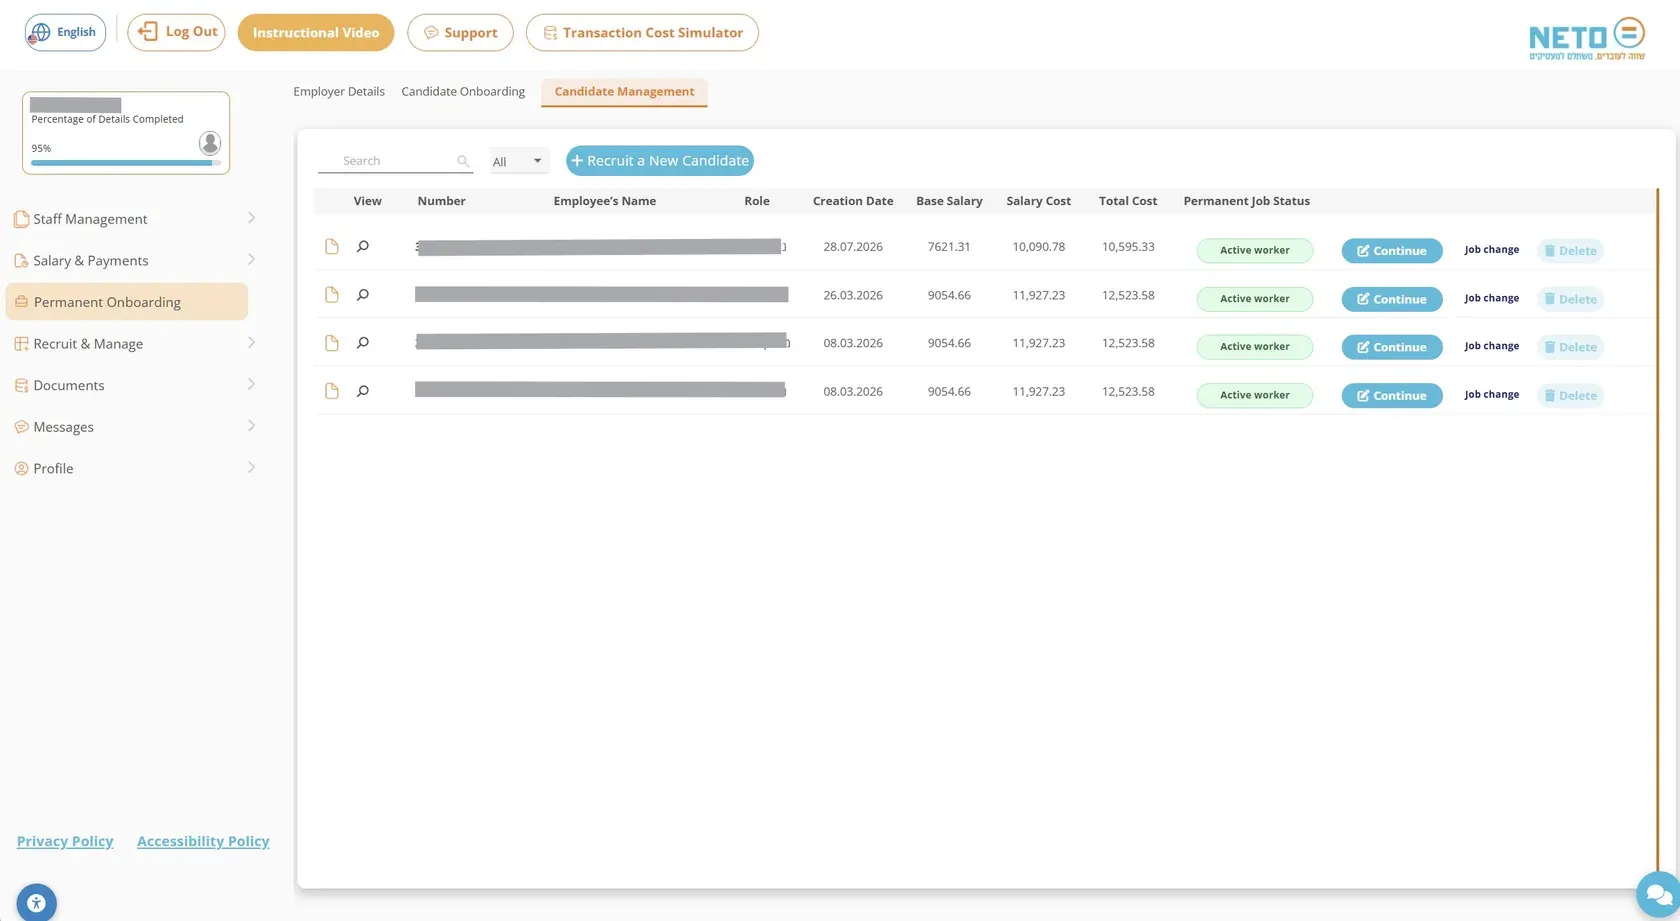The height and width of the screenshot is (921, 1680).
Task: Expand Documents chevron
Action: [x=251, y=384]
